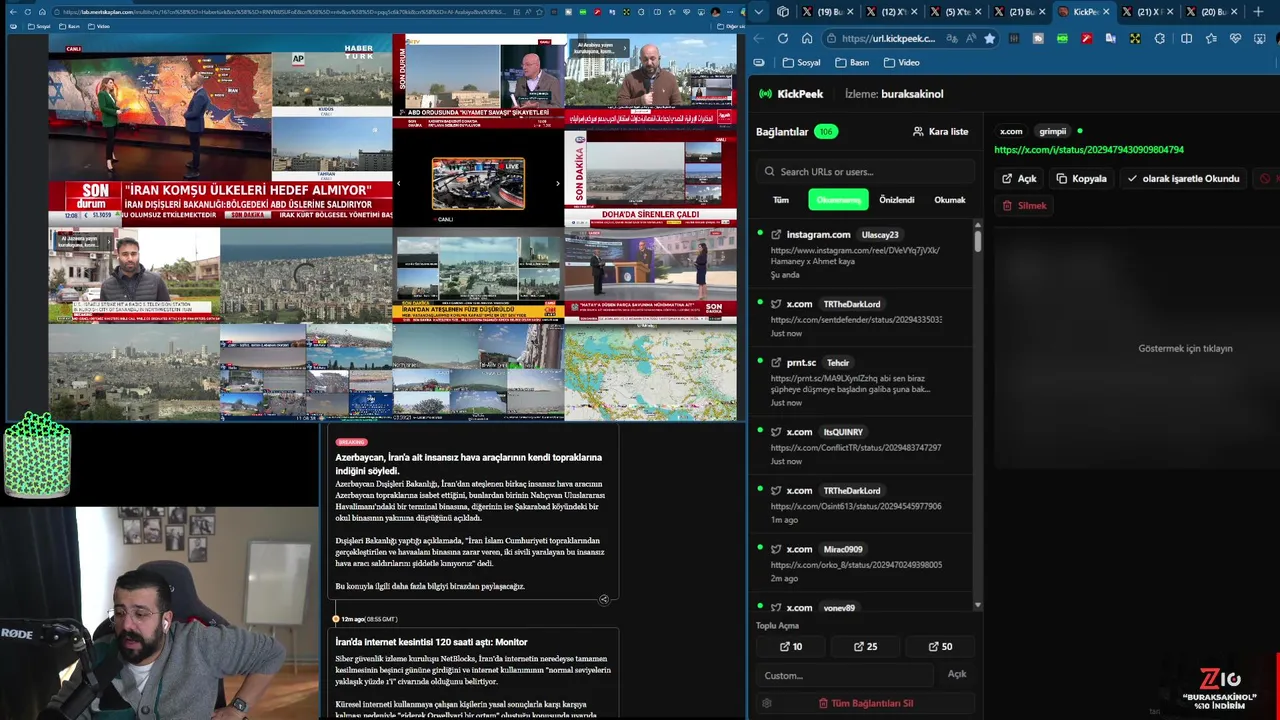Screen dimensions: 1280x720
Task: Open settings gear at bottom of links panel
Action: coord(767,703)
